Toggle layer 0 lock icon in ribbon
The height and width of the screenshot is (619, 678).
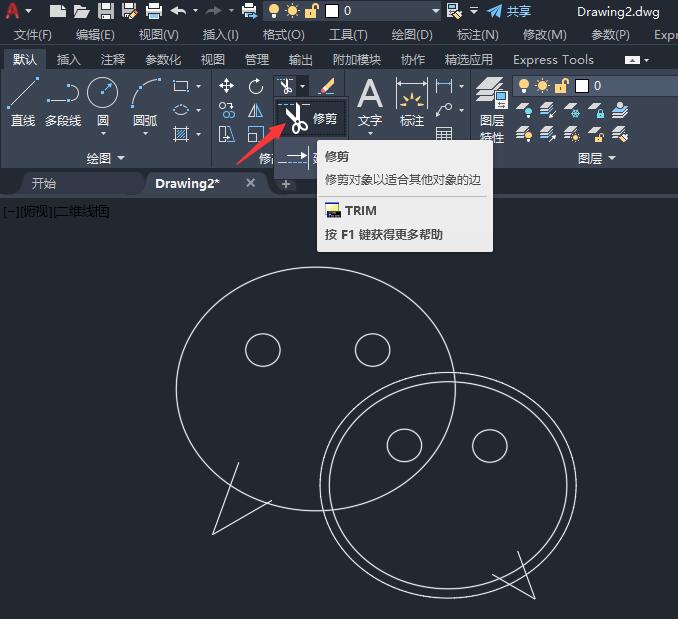[561, 86]
